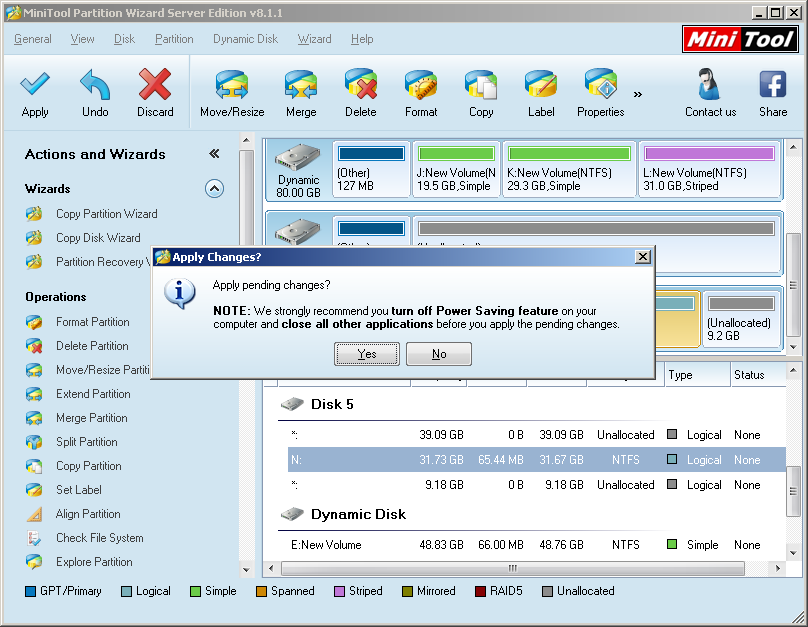The image size is (808, 627).
Task: Select the N: NTFS partition row
Action: [x=500, y=459]
